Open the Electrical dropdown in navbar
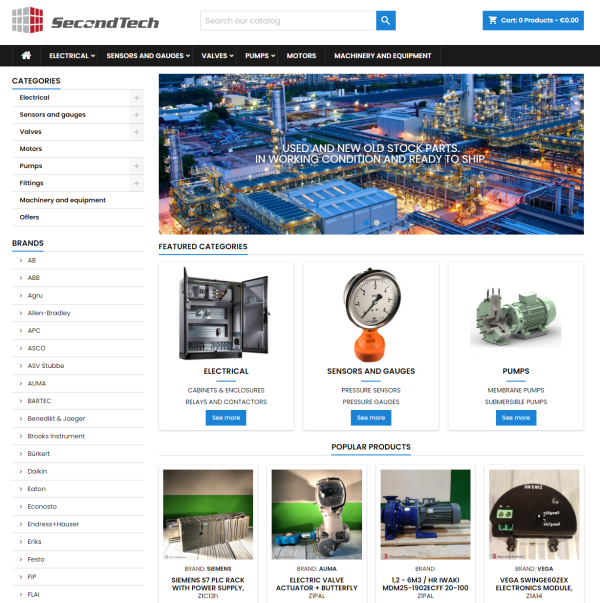 pos(72,55)
